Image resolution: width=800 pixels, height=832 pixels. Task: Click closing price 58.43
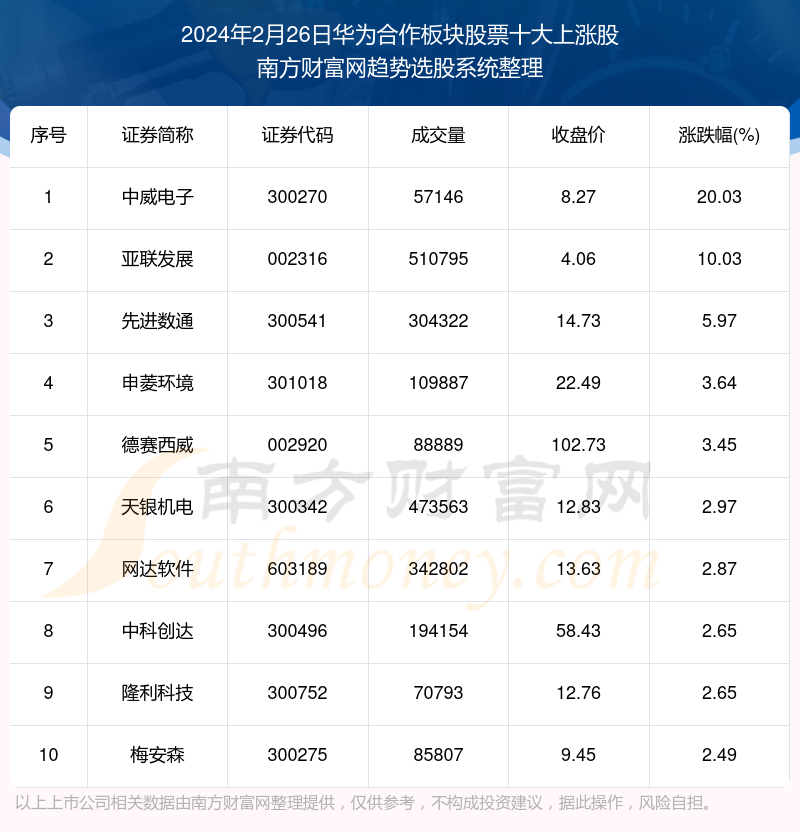pos(578,631)
